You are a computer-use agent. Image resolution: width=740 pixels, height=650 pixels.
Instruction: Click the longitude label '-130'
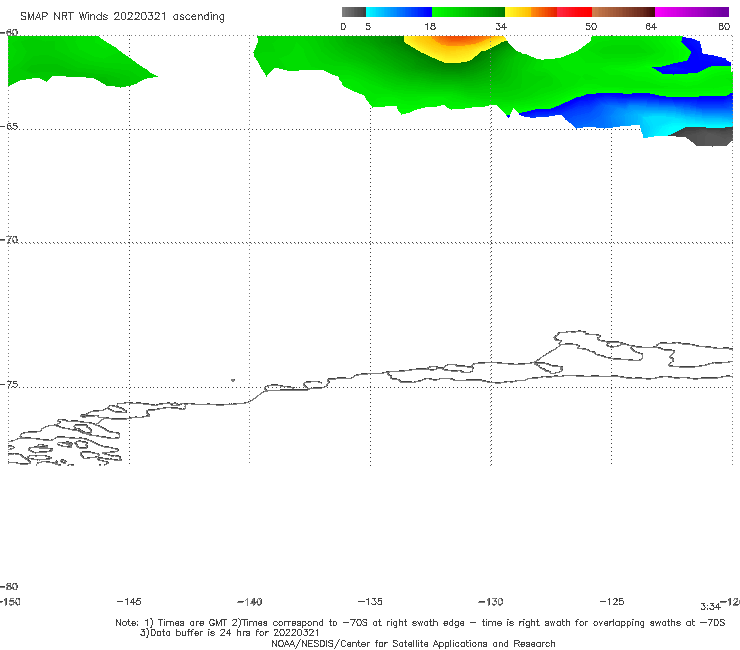491,602
